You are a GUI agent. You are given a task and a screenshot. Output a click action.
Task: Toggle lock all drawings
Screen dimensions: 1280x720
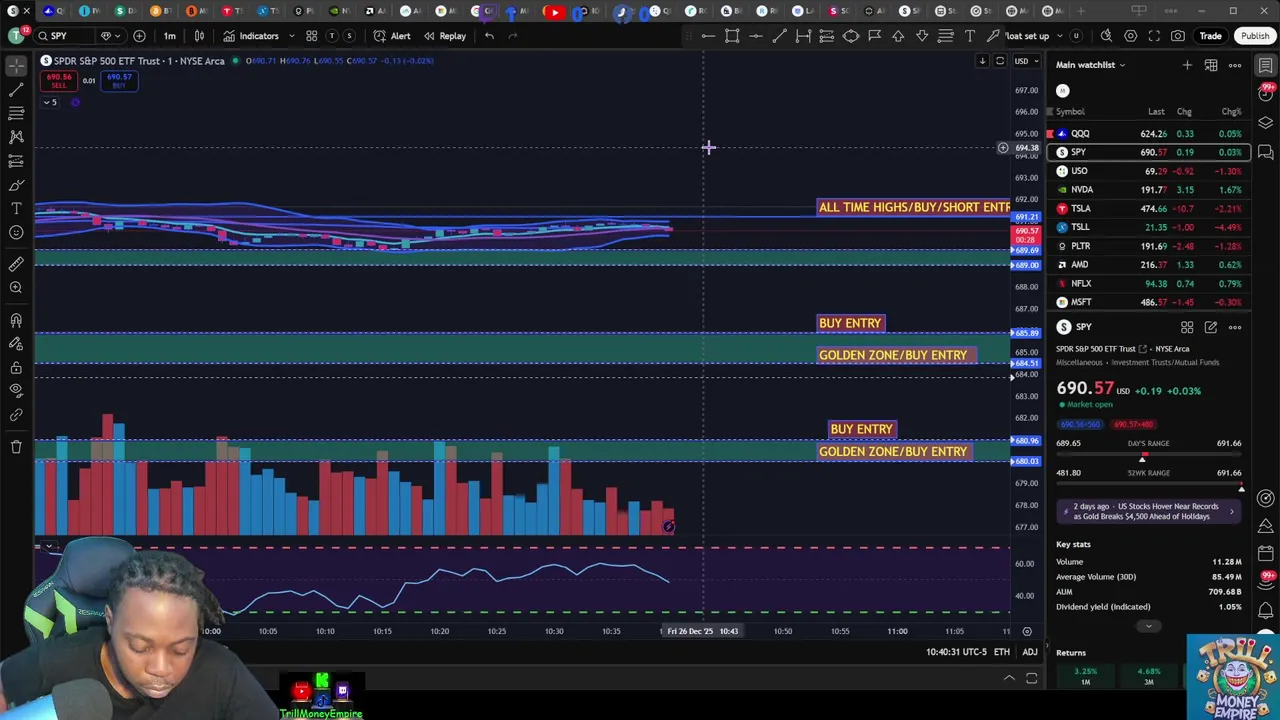16,368
